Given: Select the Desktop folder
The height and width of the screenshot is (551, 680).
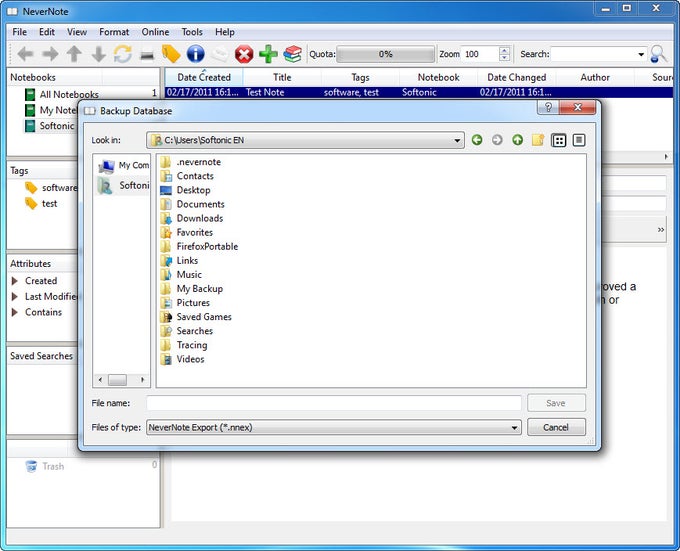Looking at the screenshot, I should click(x=185, y=190).
